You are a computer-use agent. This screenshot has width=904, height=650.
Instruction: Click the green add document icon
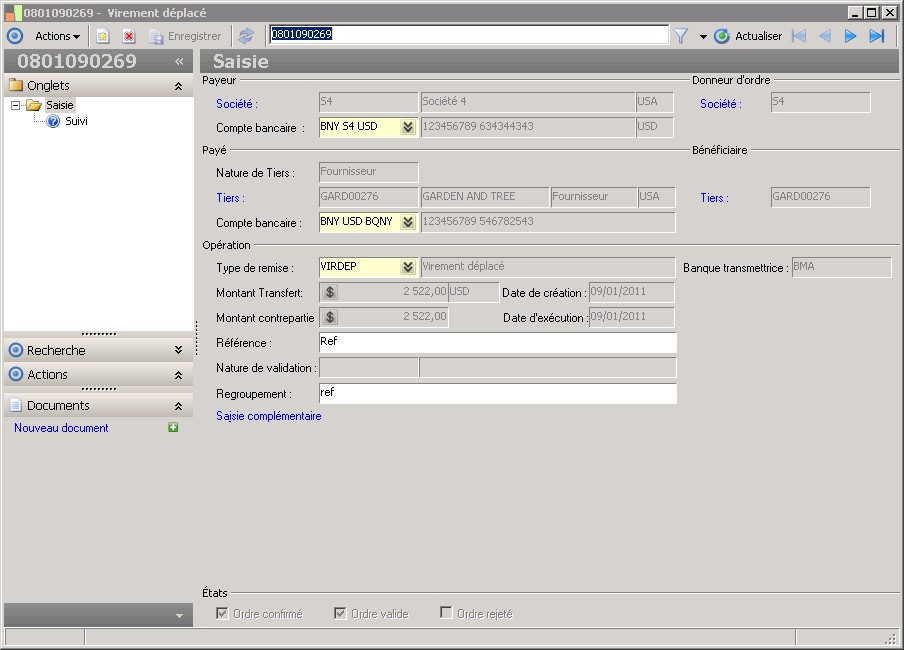173,428
